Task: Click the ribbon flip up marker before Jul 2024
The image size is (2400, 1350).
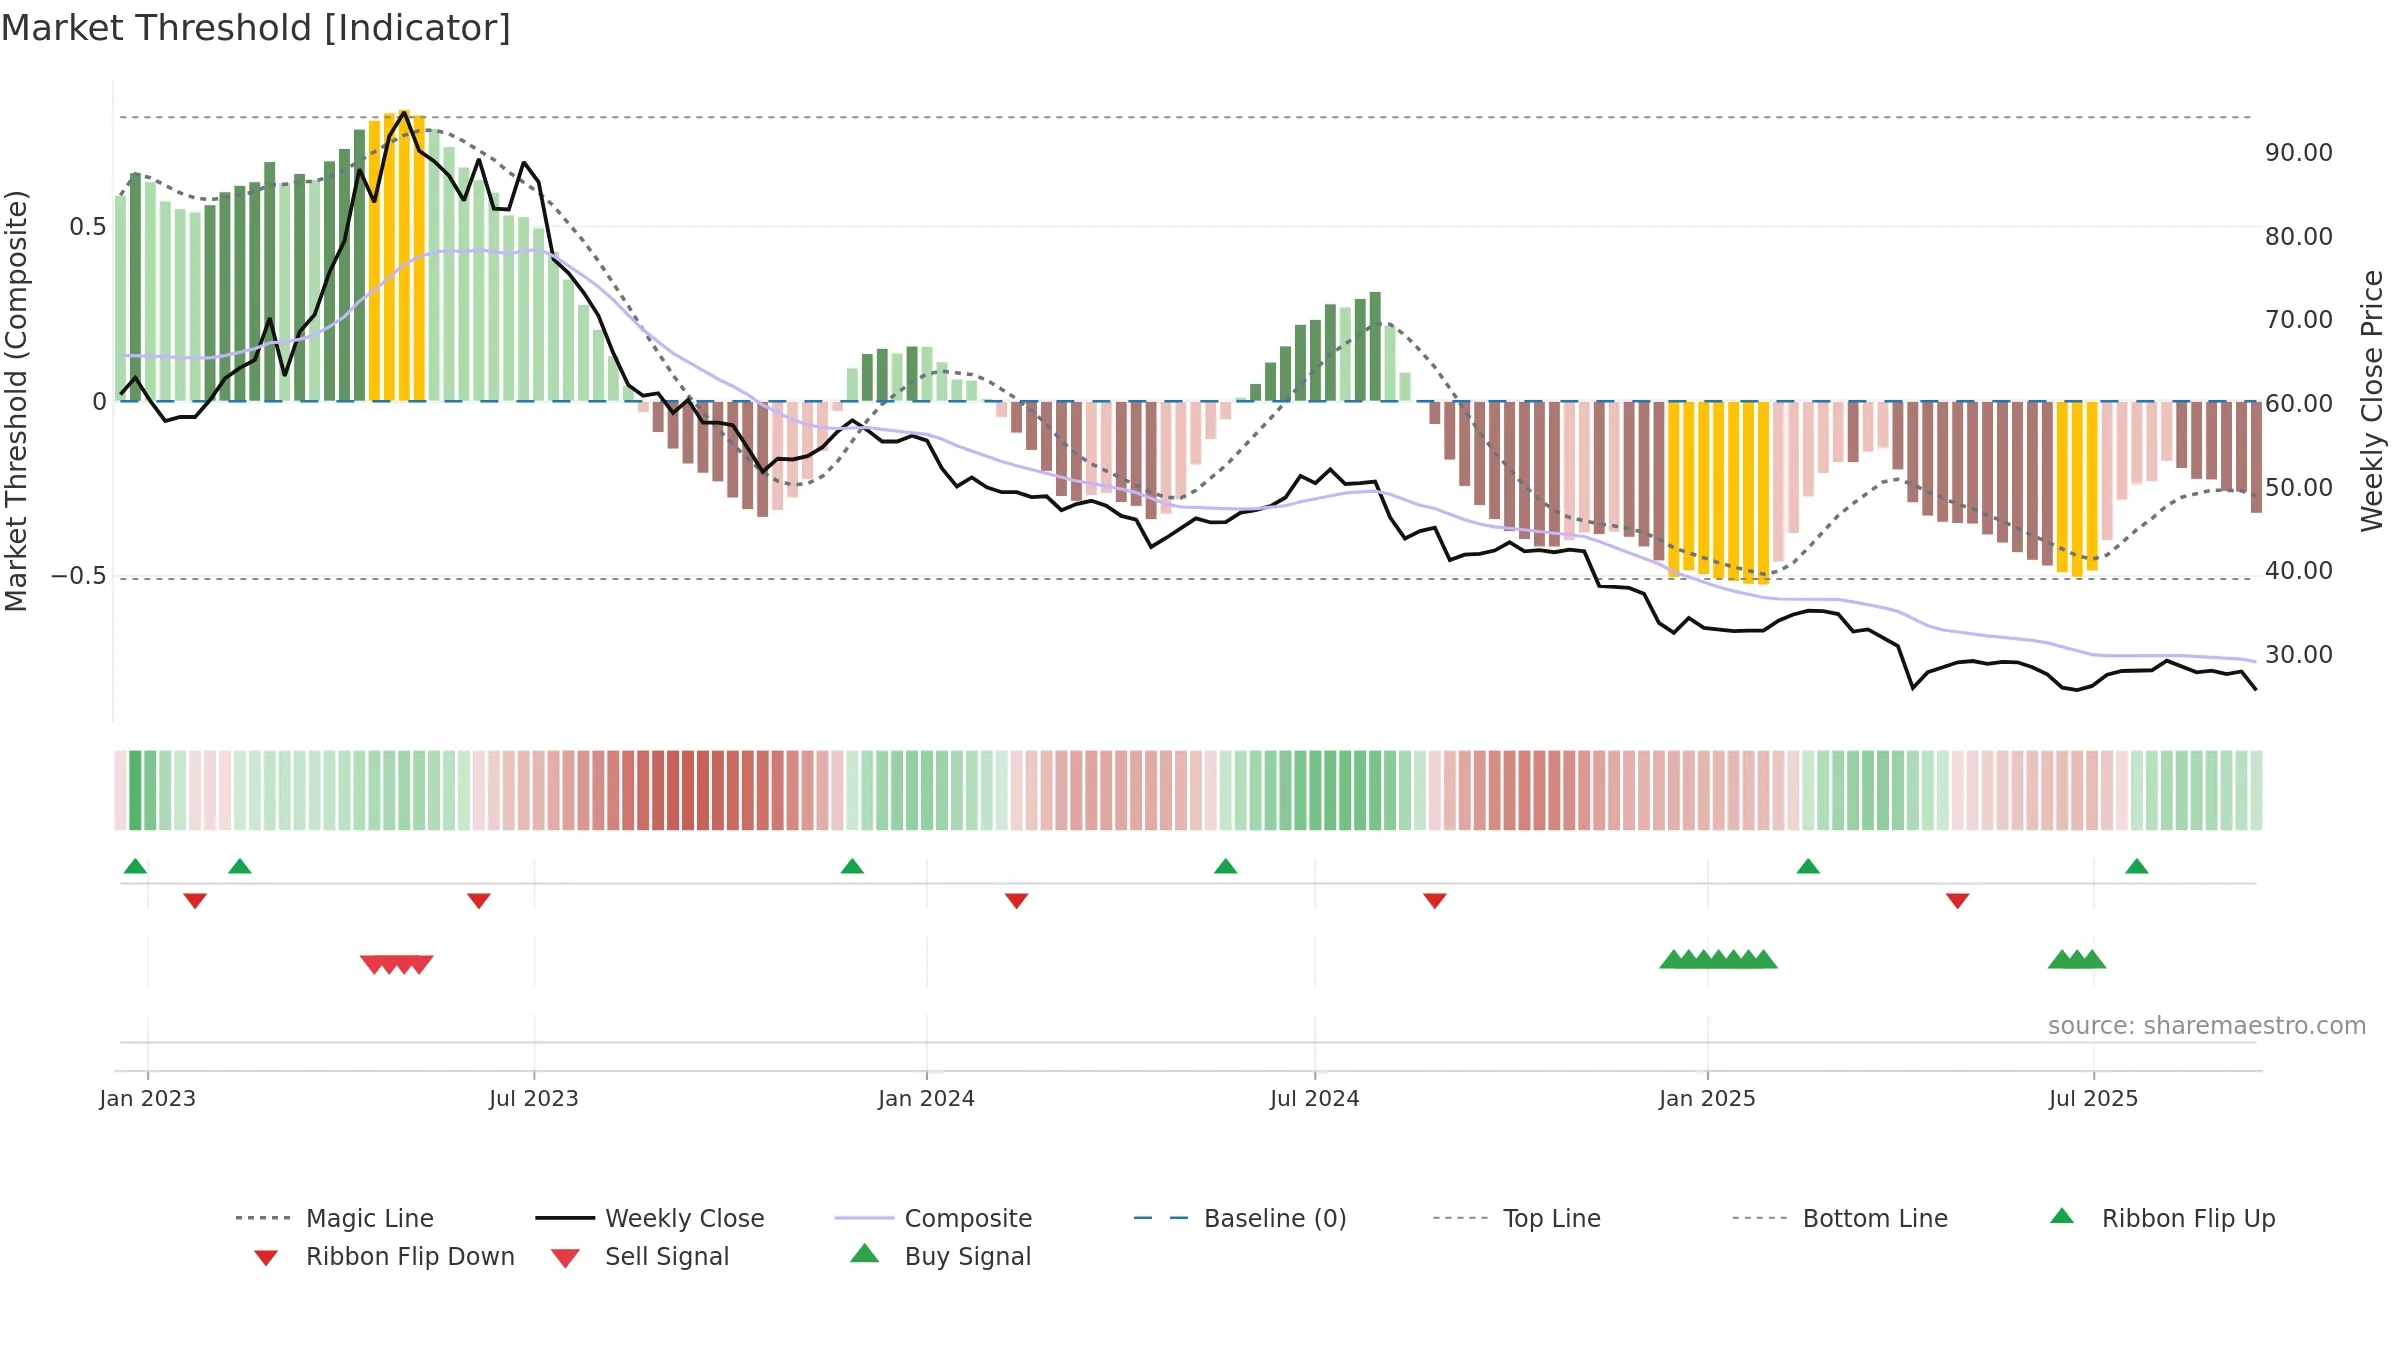Action: coord(1226,866)
